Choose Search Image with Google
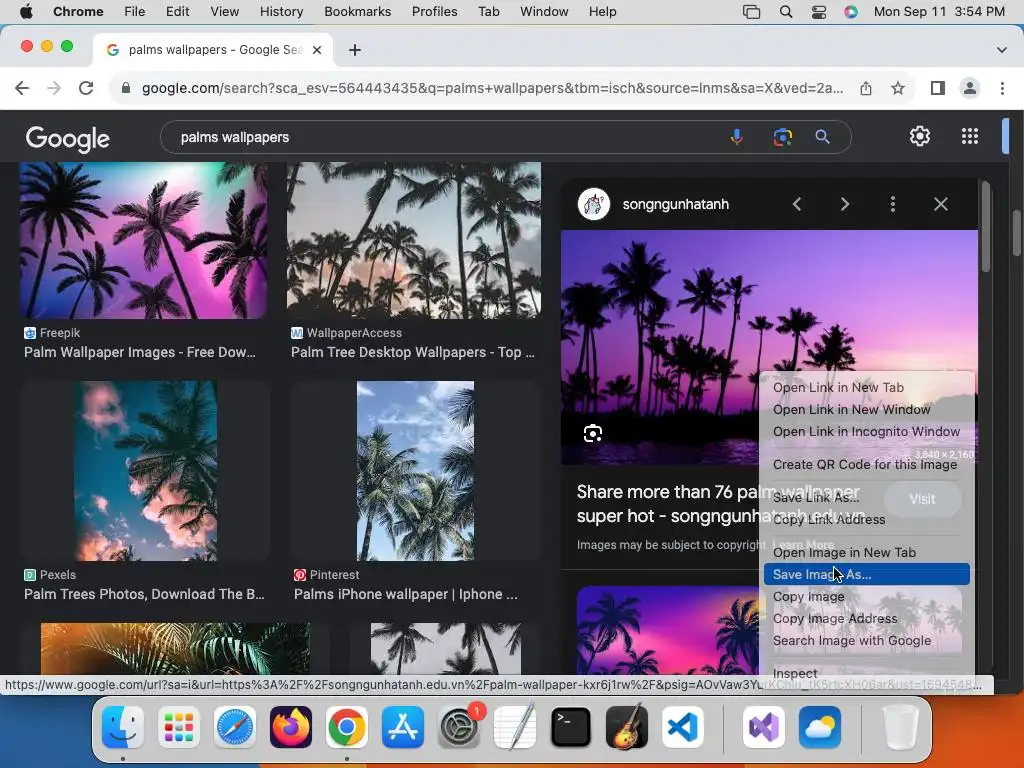 (867, 641)
